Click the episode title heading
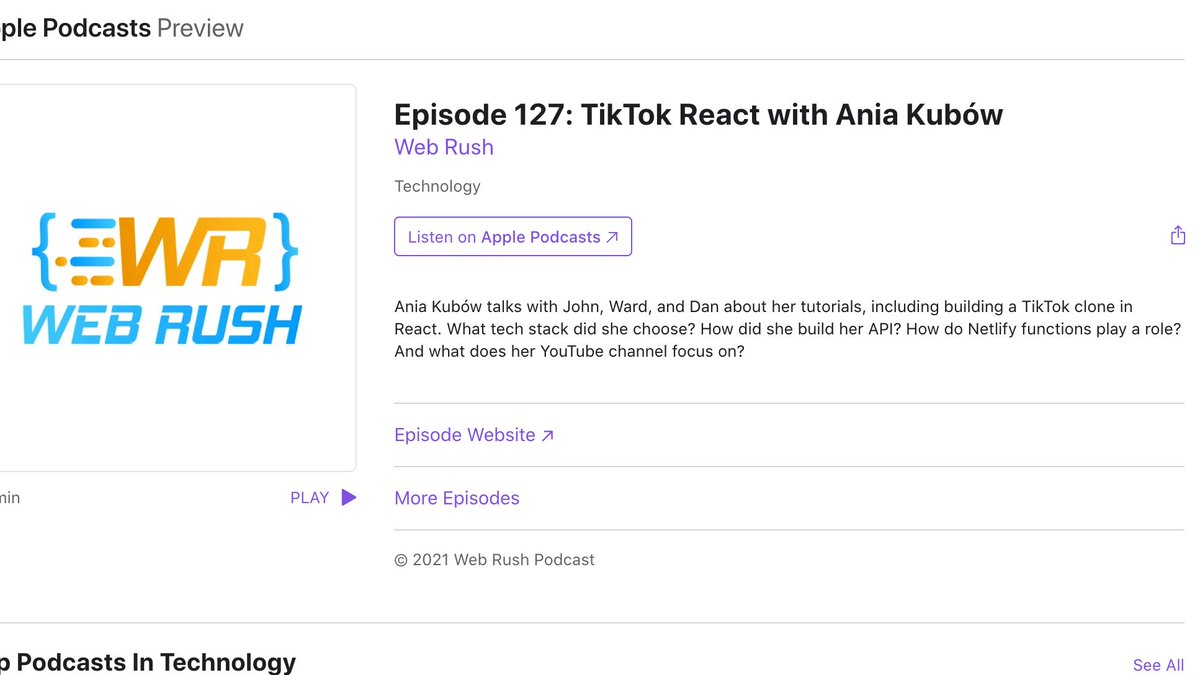This screenshot has height=675, width=1200. 698,115
